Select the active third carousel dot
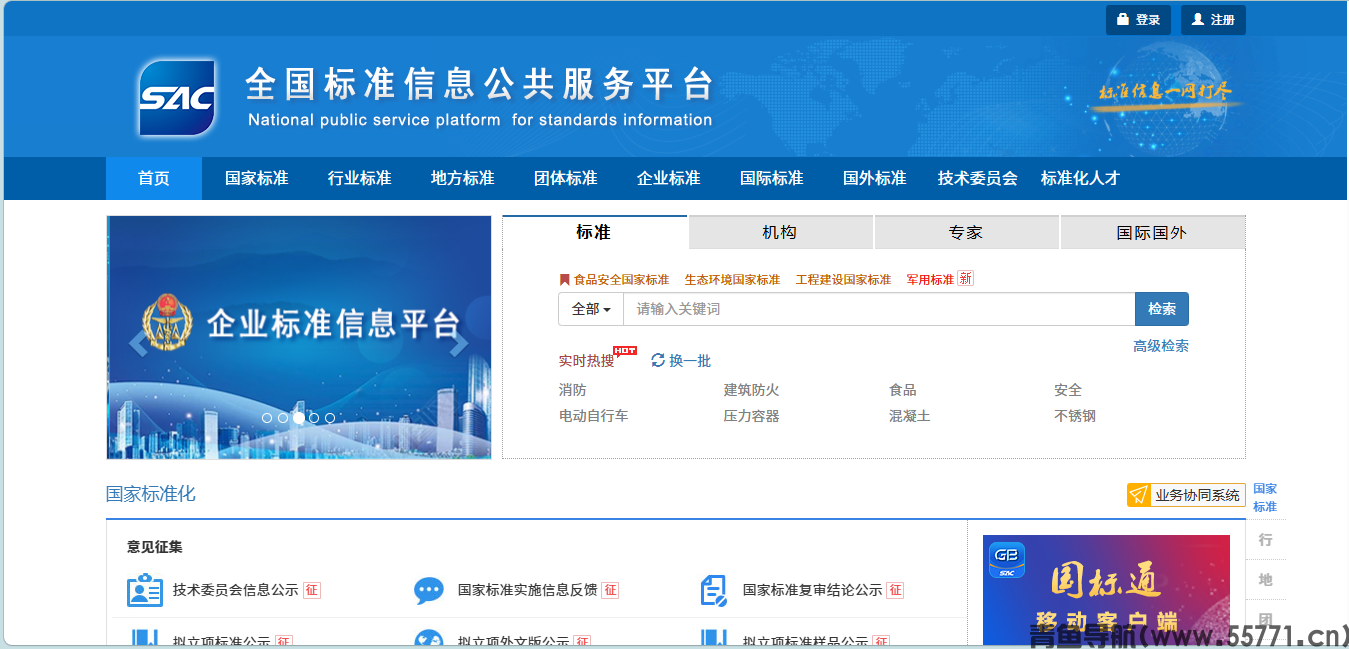 (298, 418)
